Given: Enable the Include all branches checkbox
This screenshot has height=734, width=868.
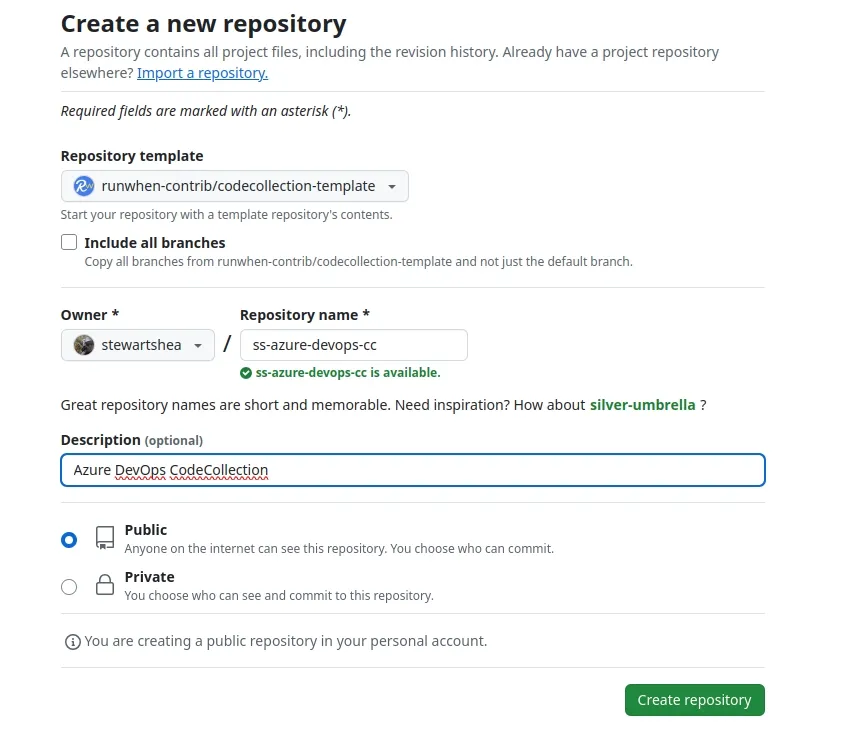Looking at the screenshot, I should pos(69,242).
